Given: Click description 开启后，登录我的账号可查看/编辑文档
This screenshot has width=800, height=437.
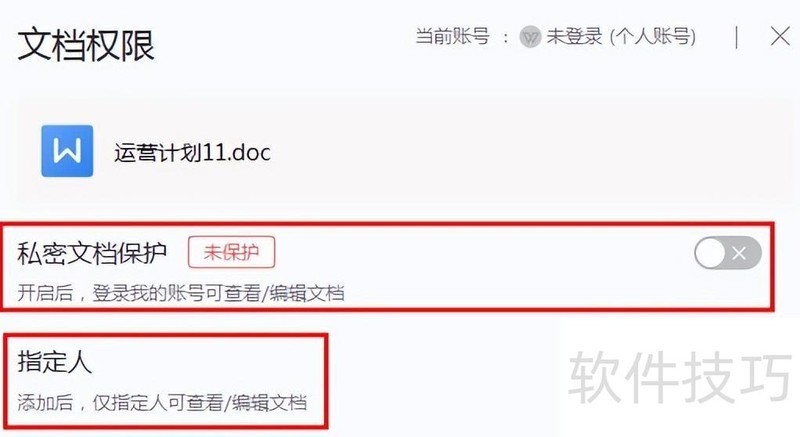Looking at the screenshot, I should 181,293.
